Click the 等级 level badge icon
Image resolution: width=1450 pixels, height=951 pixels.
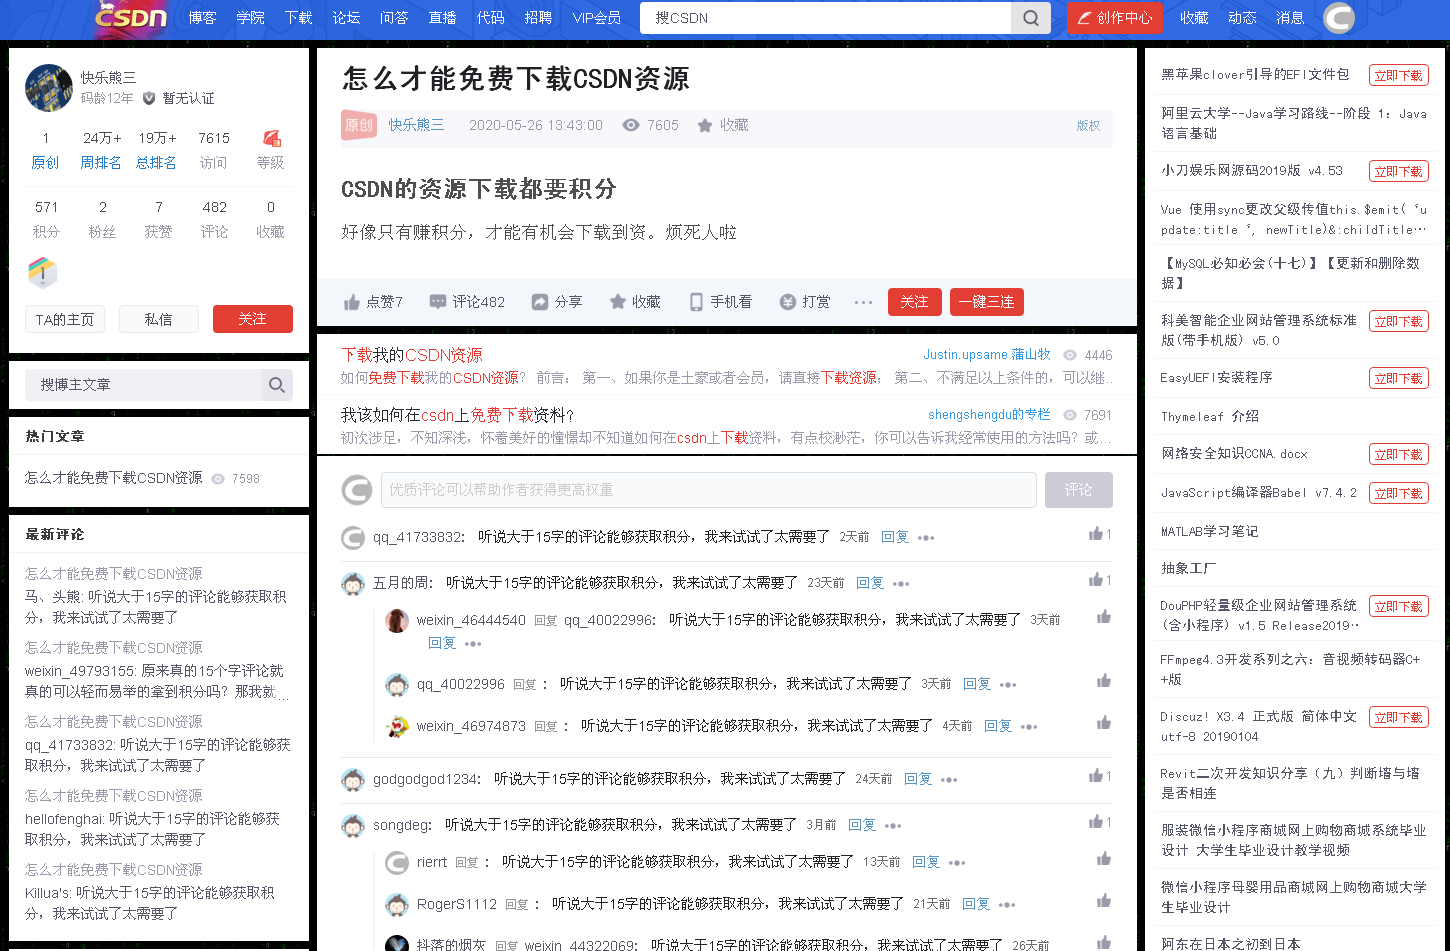[271, 138]
